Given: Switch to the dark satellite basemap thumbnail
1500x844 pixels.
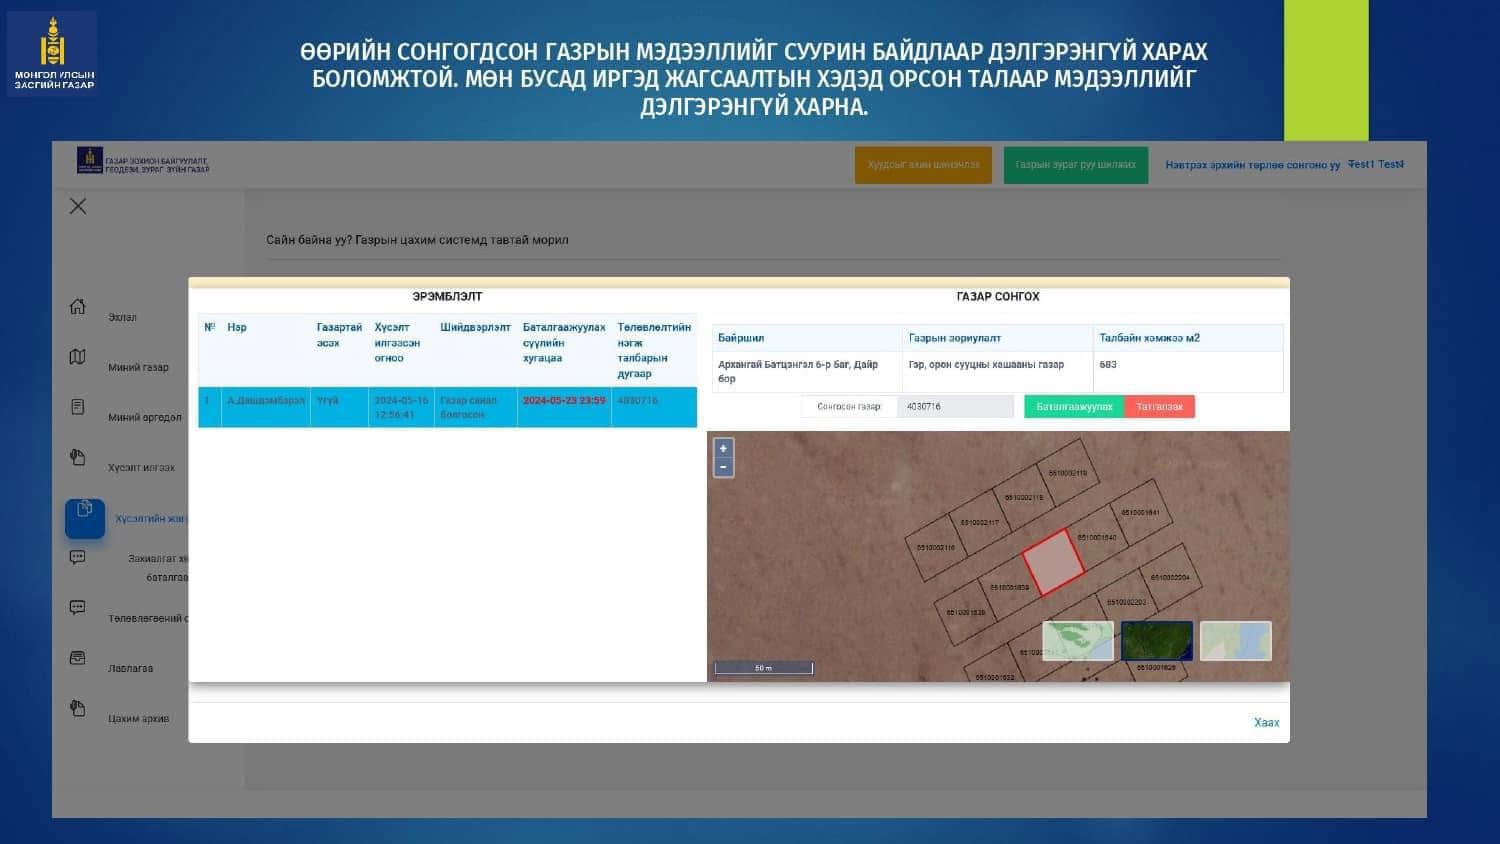Looking at the screenshot, I should (x=1156, y=641).
